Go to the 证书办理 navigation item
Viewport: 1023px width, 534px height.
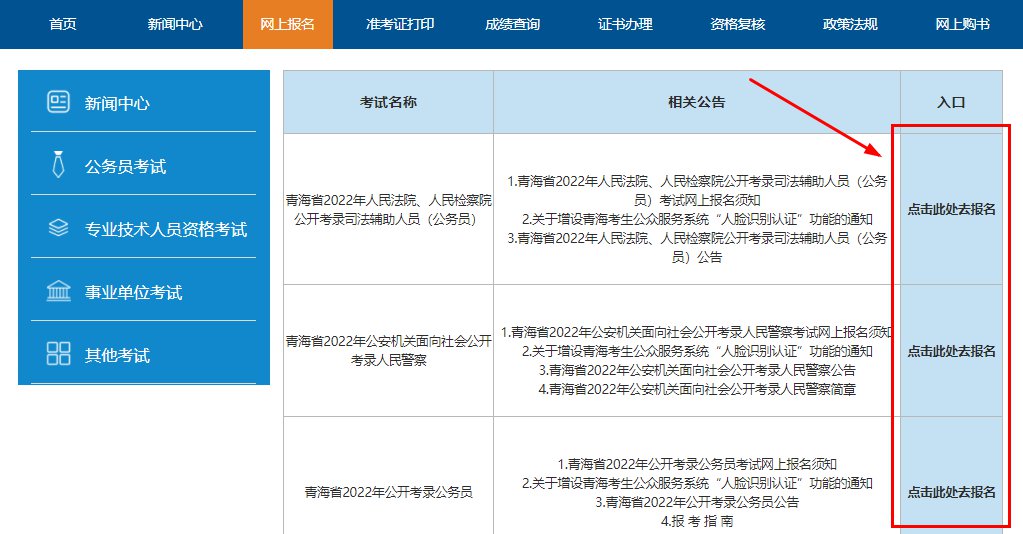[625, 24]
